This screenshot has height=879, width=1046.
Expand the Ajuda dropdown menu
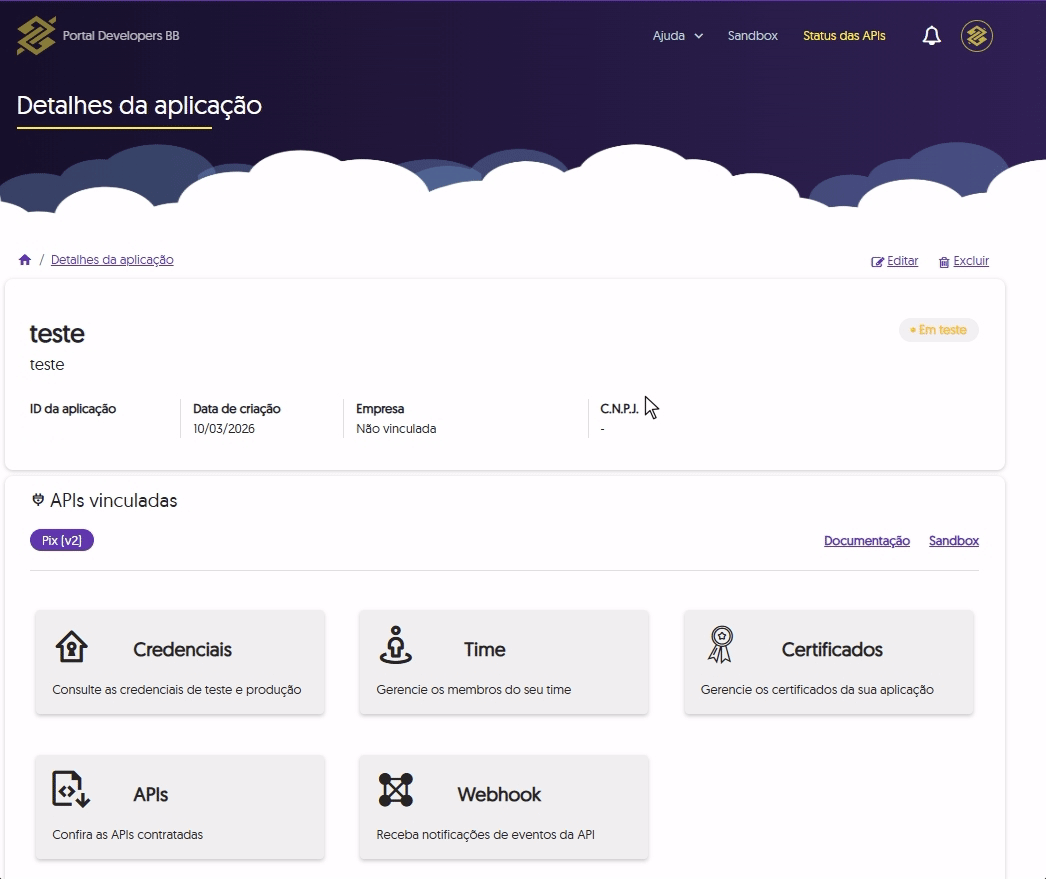677,36
